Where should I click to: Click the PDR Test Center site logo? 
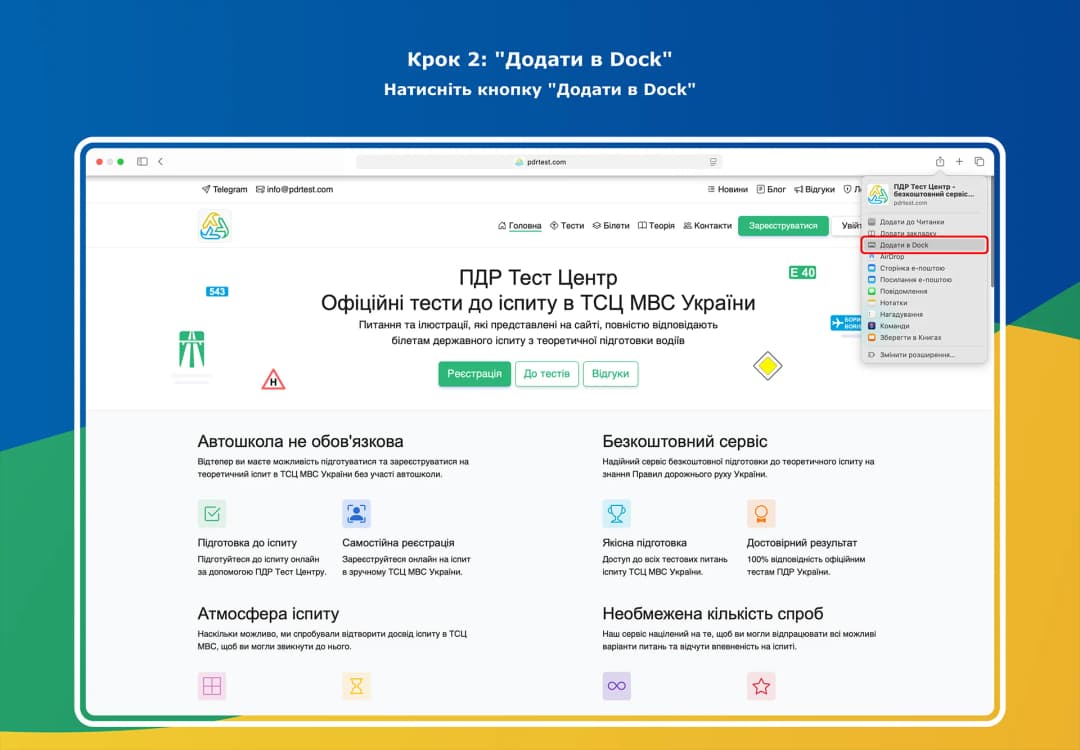pyautogui.click(x=214, y=226)
